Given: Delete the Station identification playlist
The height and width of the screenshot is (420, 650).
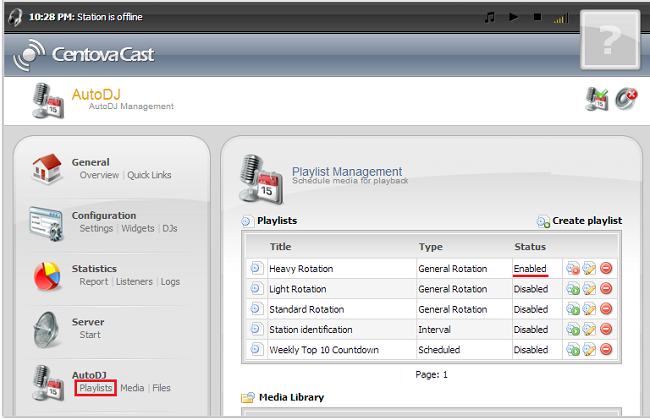Looking at the screenshot, I should (606, 329).
